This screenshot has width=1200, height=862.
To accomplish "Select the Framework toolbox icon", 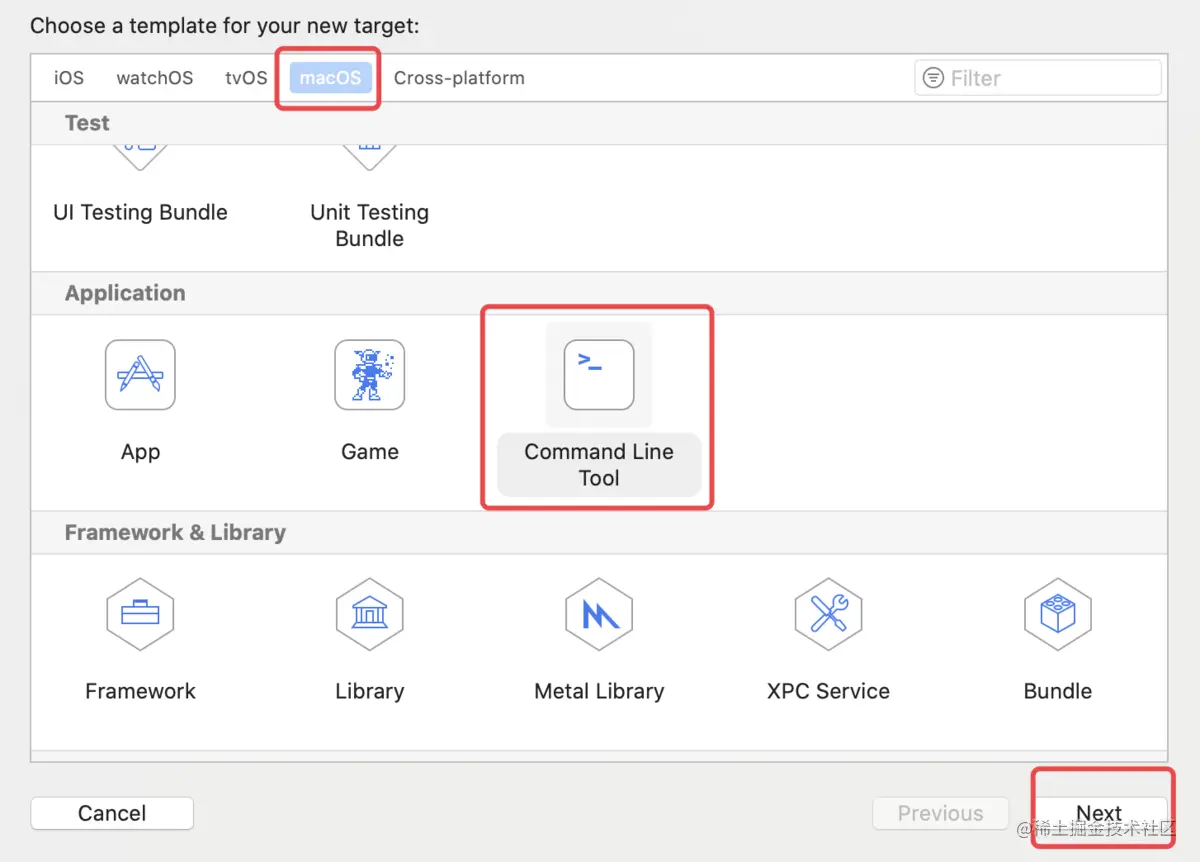I will tap(140, 613).
